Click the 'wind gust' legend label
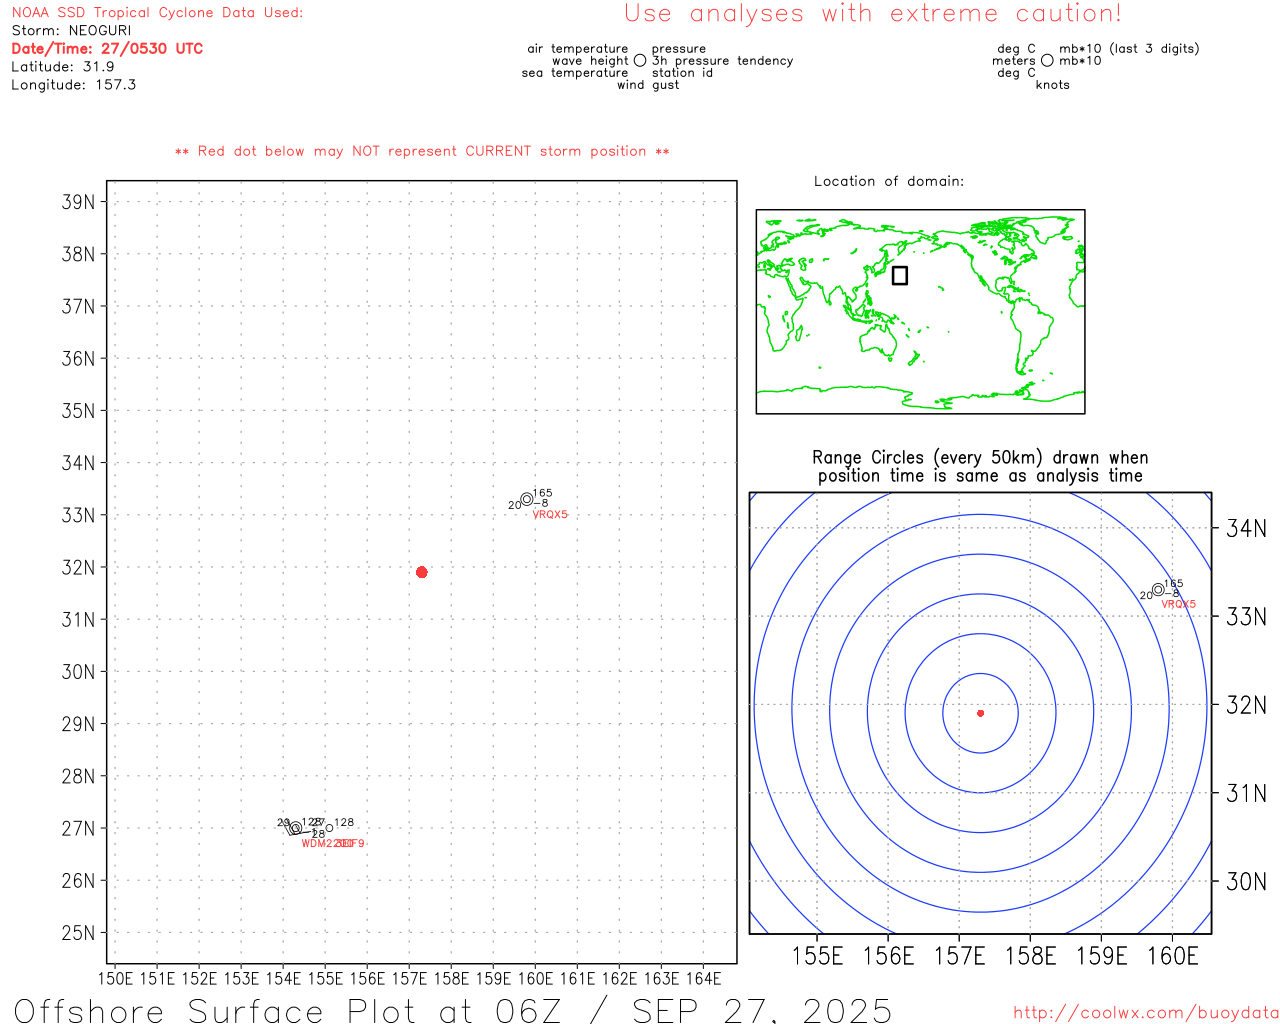Screen dimensions: 1280x1024 click(x=648, y=85)
